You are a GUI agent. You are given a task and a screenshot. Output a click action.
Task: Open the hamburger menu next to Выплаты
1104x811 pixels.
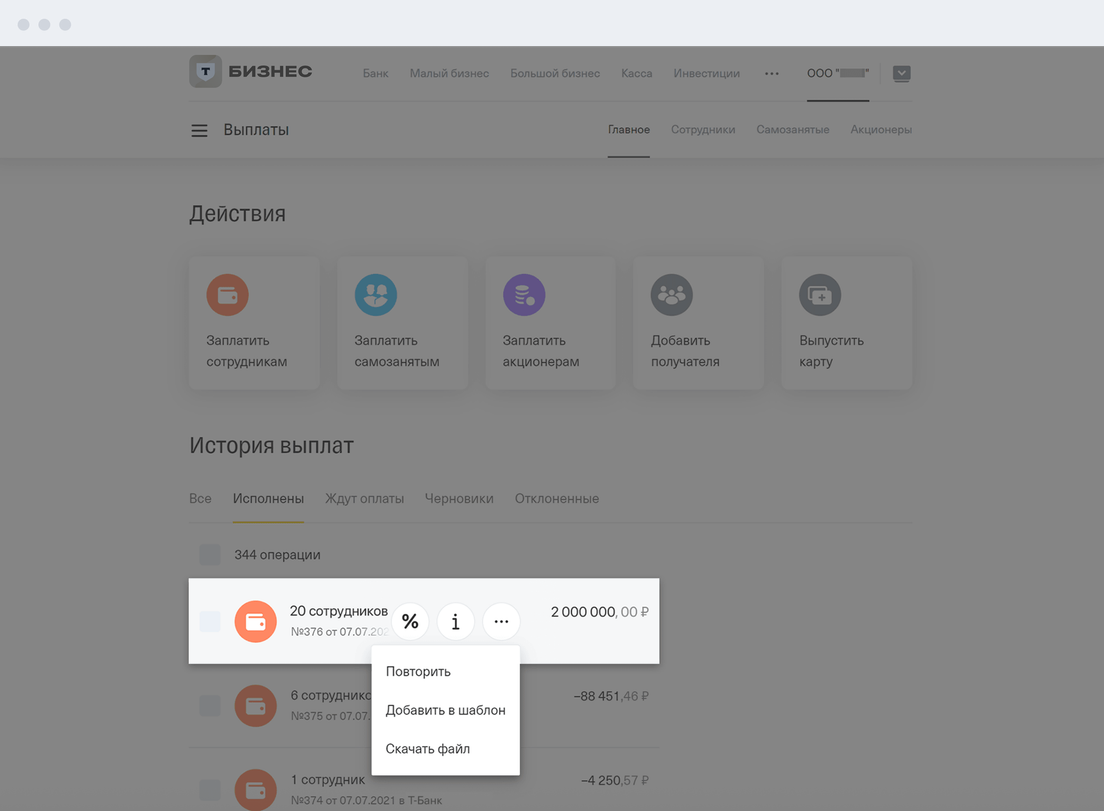coord(199,131)
